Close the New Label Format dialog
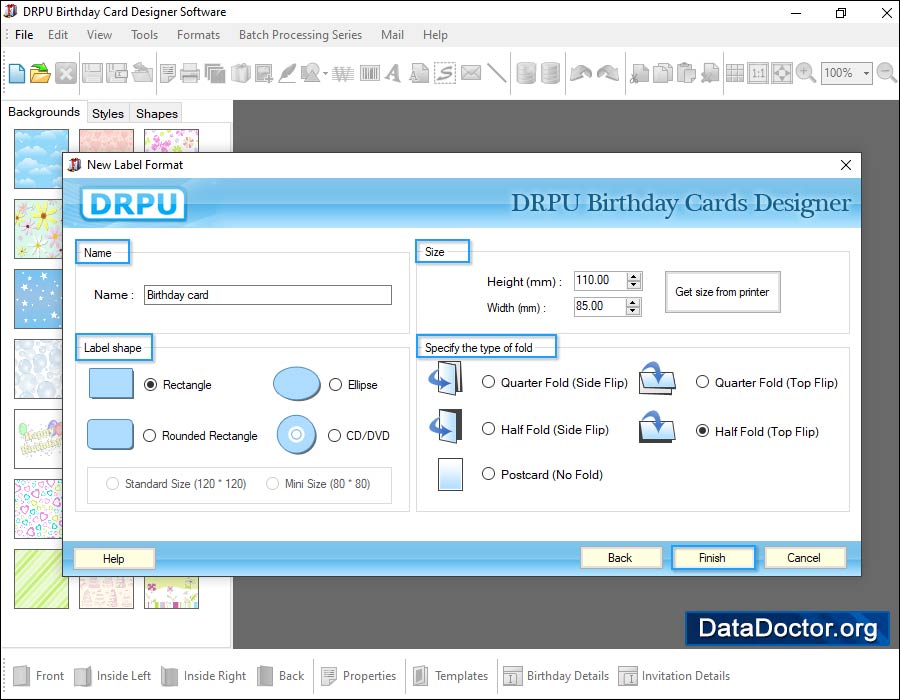900x700 pixels. pos(845,165)
